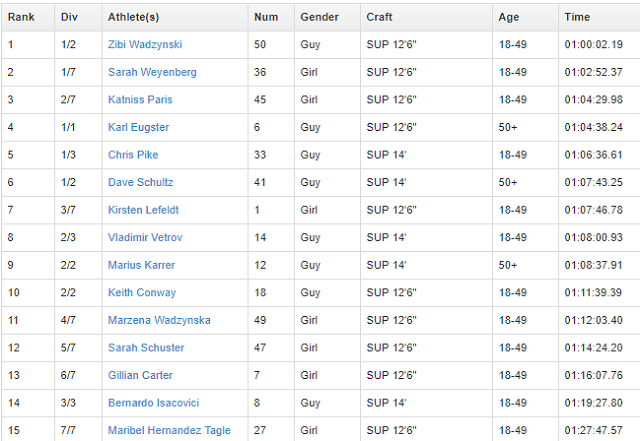640x441 pixels.
Task: Open Gillian Carter's name link
Action: (140, 375)
